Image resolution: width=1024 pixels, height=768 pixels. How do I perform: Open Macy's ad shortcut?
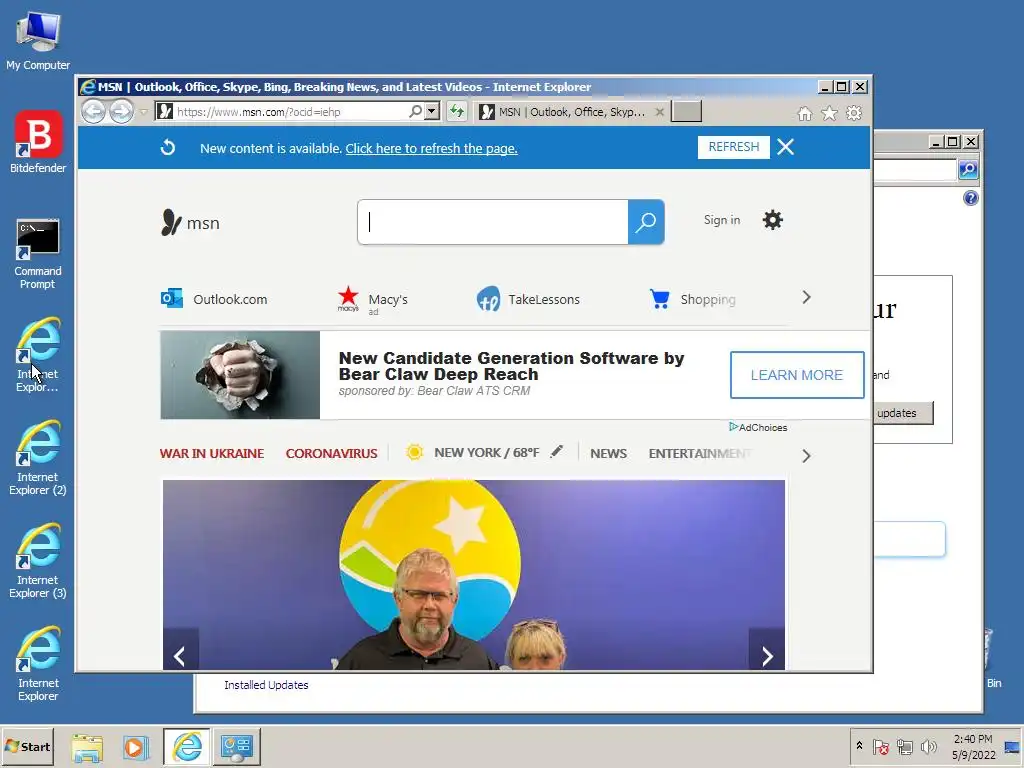click(x=372, y=300)
